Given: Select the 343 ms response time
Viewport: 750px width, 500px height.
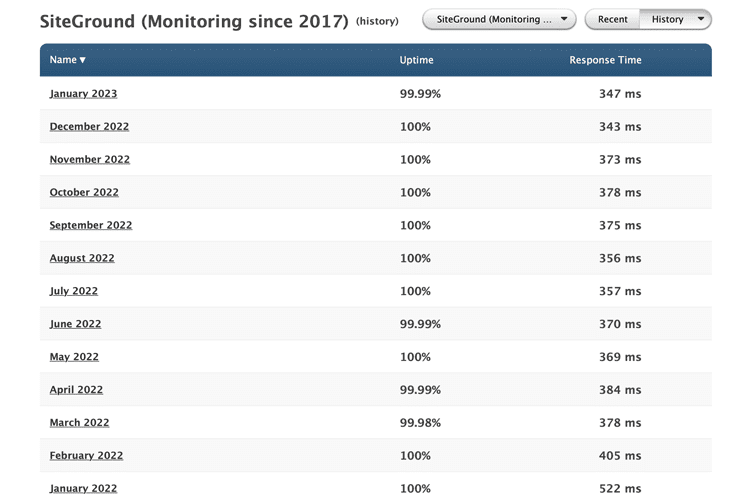Looking at the screenshot, I should (x=620, y=127).
